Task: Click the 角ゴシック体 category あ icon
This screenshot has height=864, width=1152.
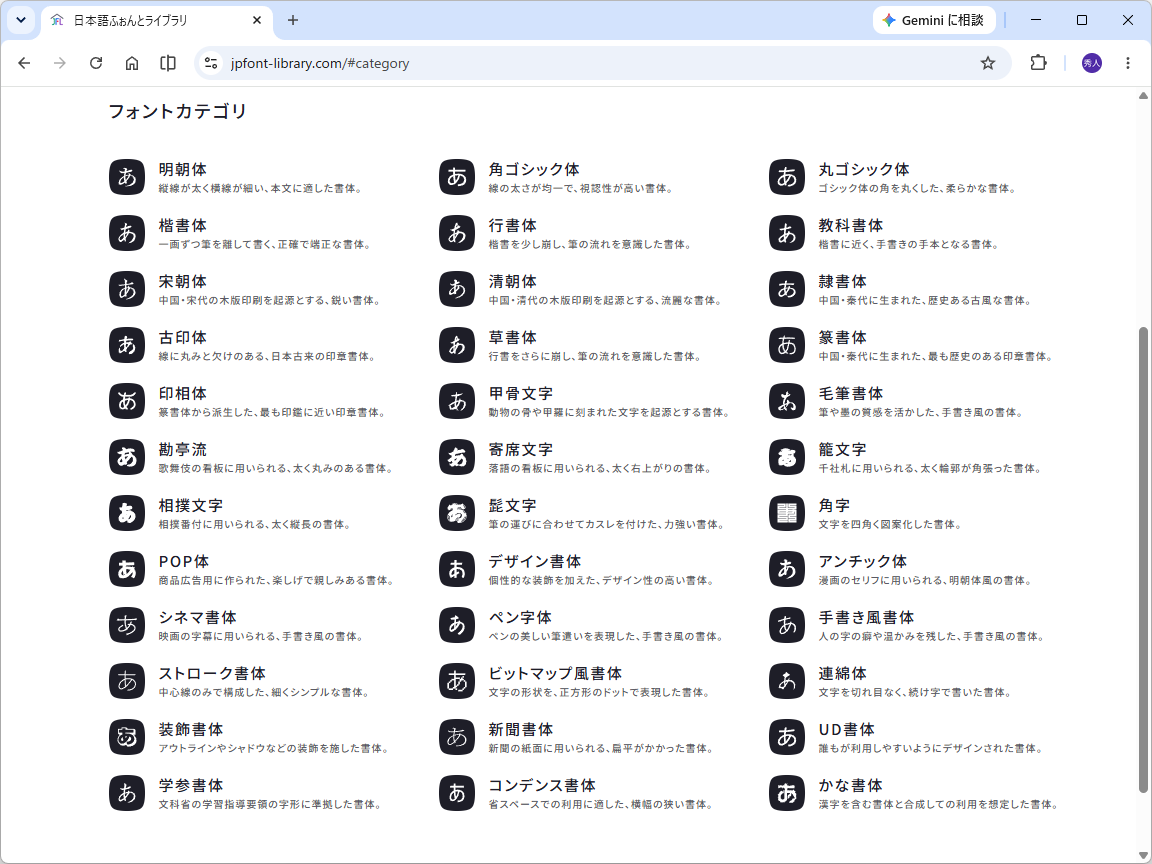Action: [457, 177]
